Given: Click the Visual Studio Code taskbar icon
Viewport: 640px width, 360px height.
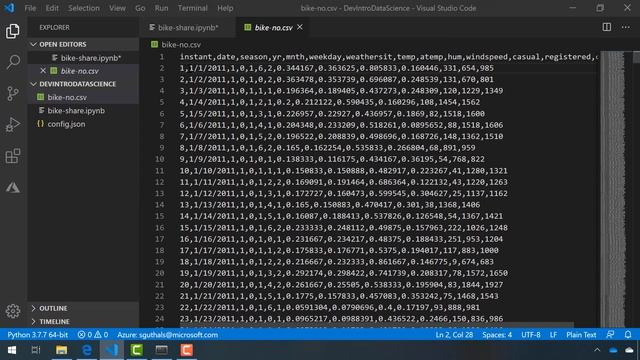Looking at the screenshot, I should click(x=112, y=350).
